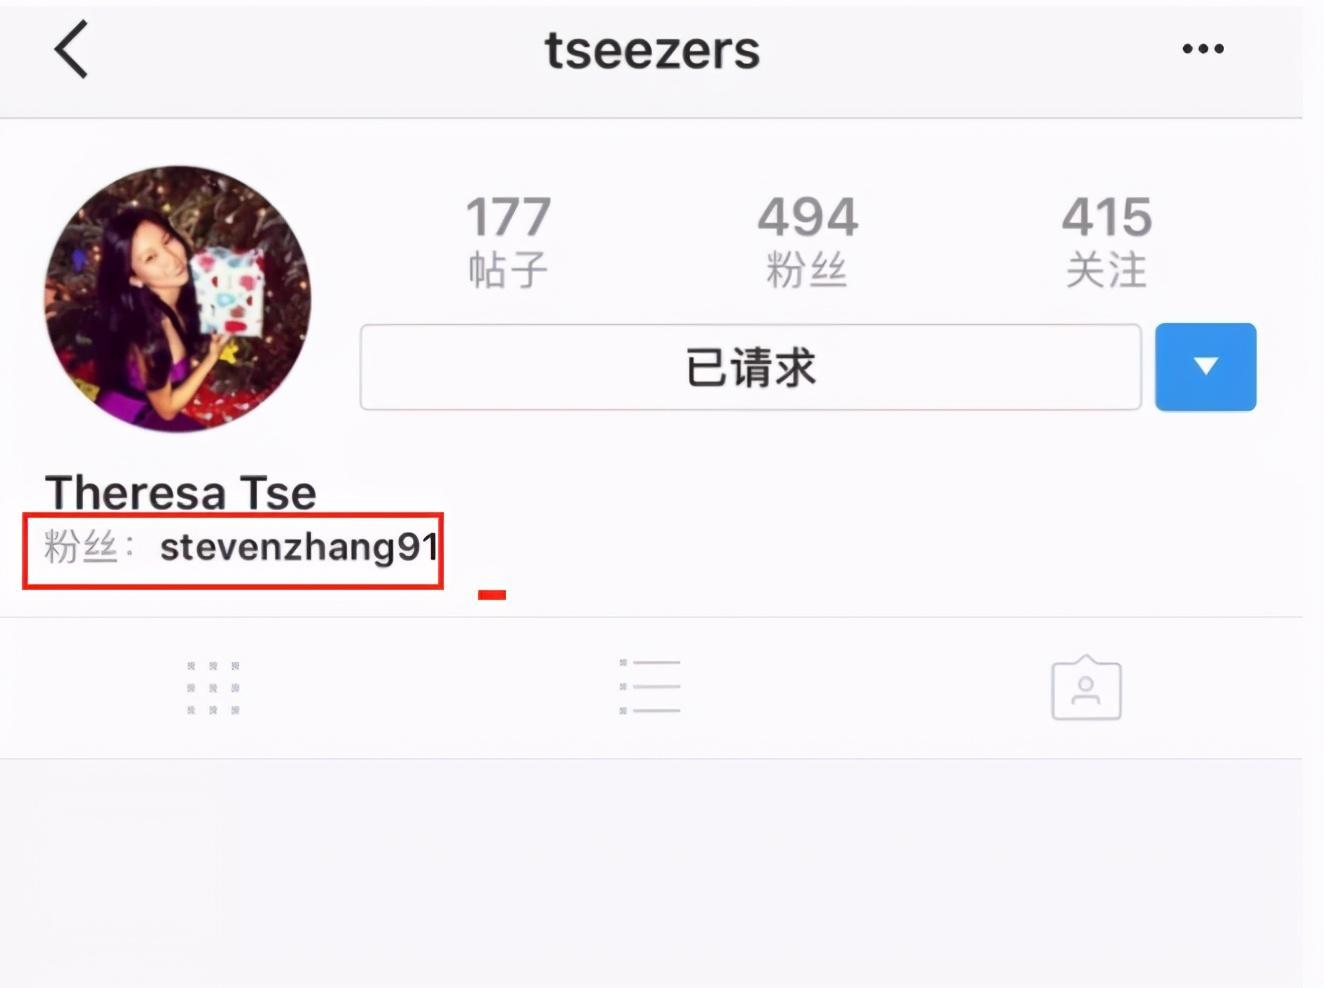Switch to grid view of posts
This screenshot has height=988, width=1324.
click(213, 687)
